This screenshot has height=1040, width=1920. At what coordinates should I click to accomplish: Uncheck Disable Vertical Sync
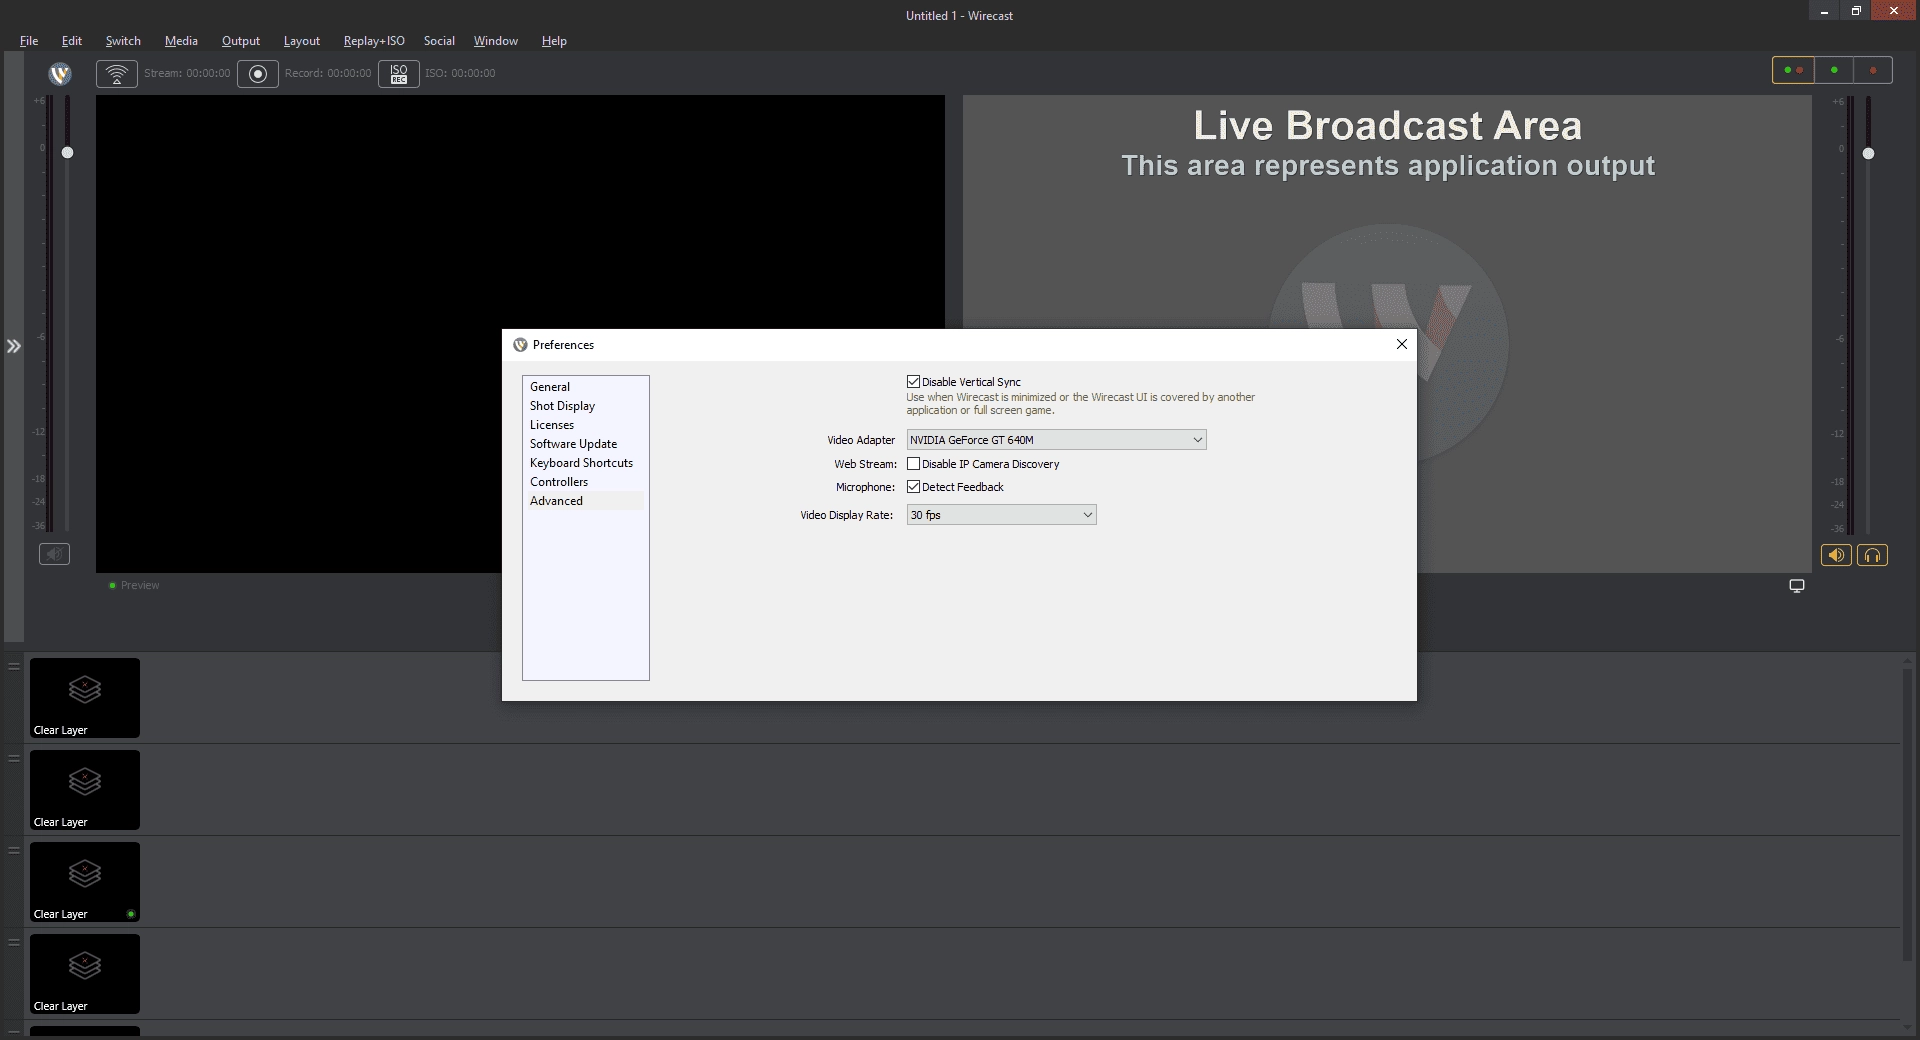click(913, 382)
